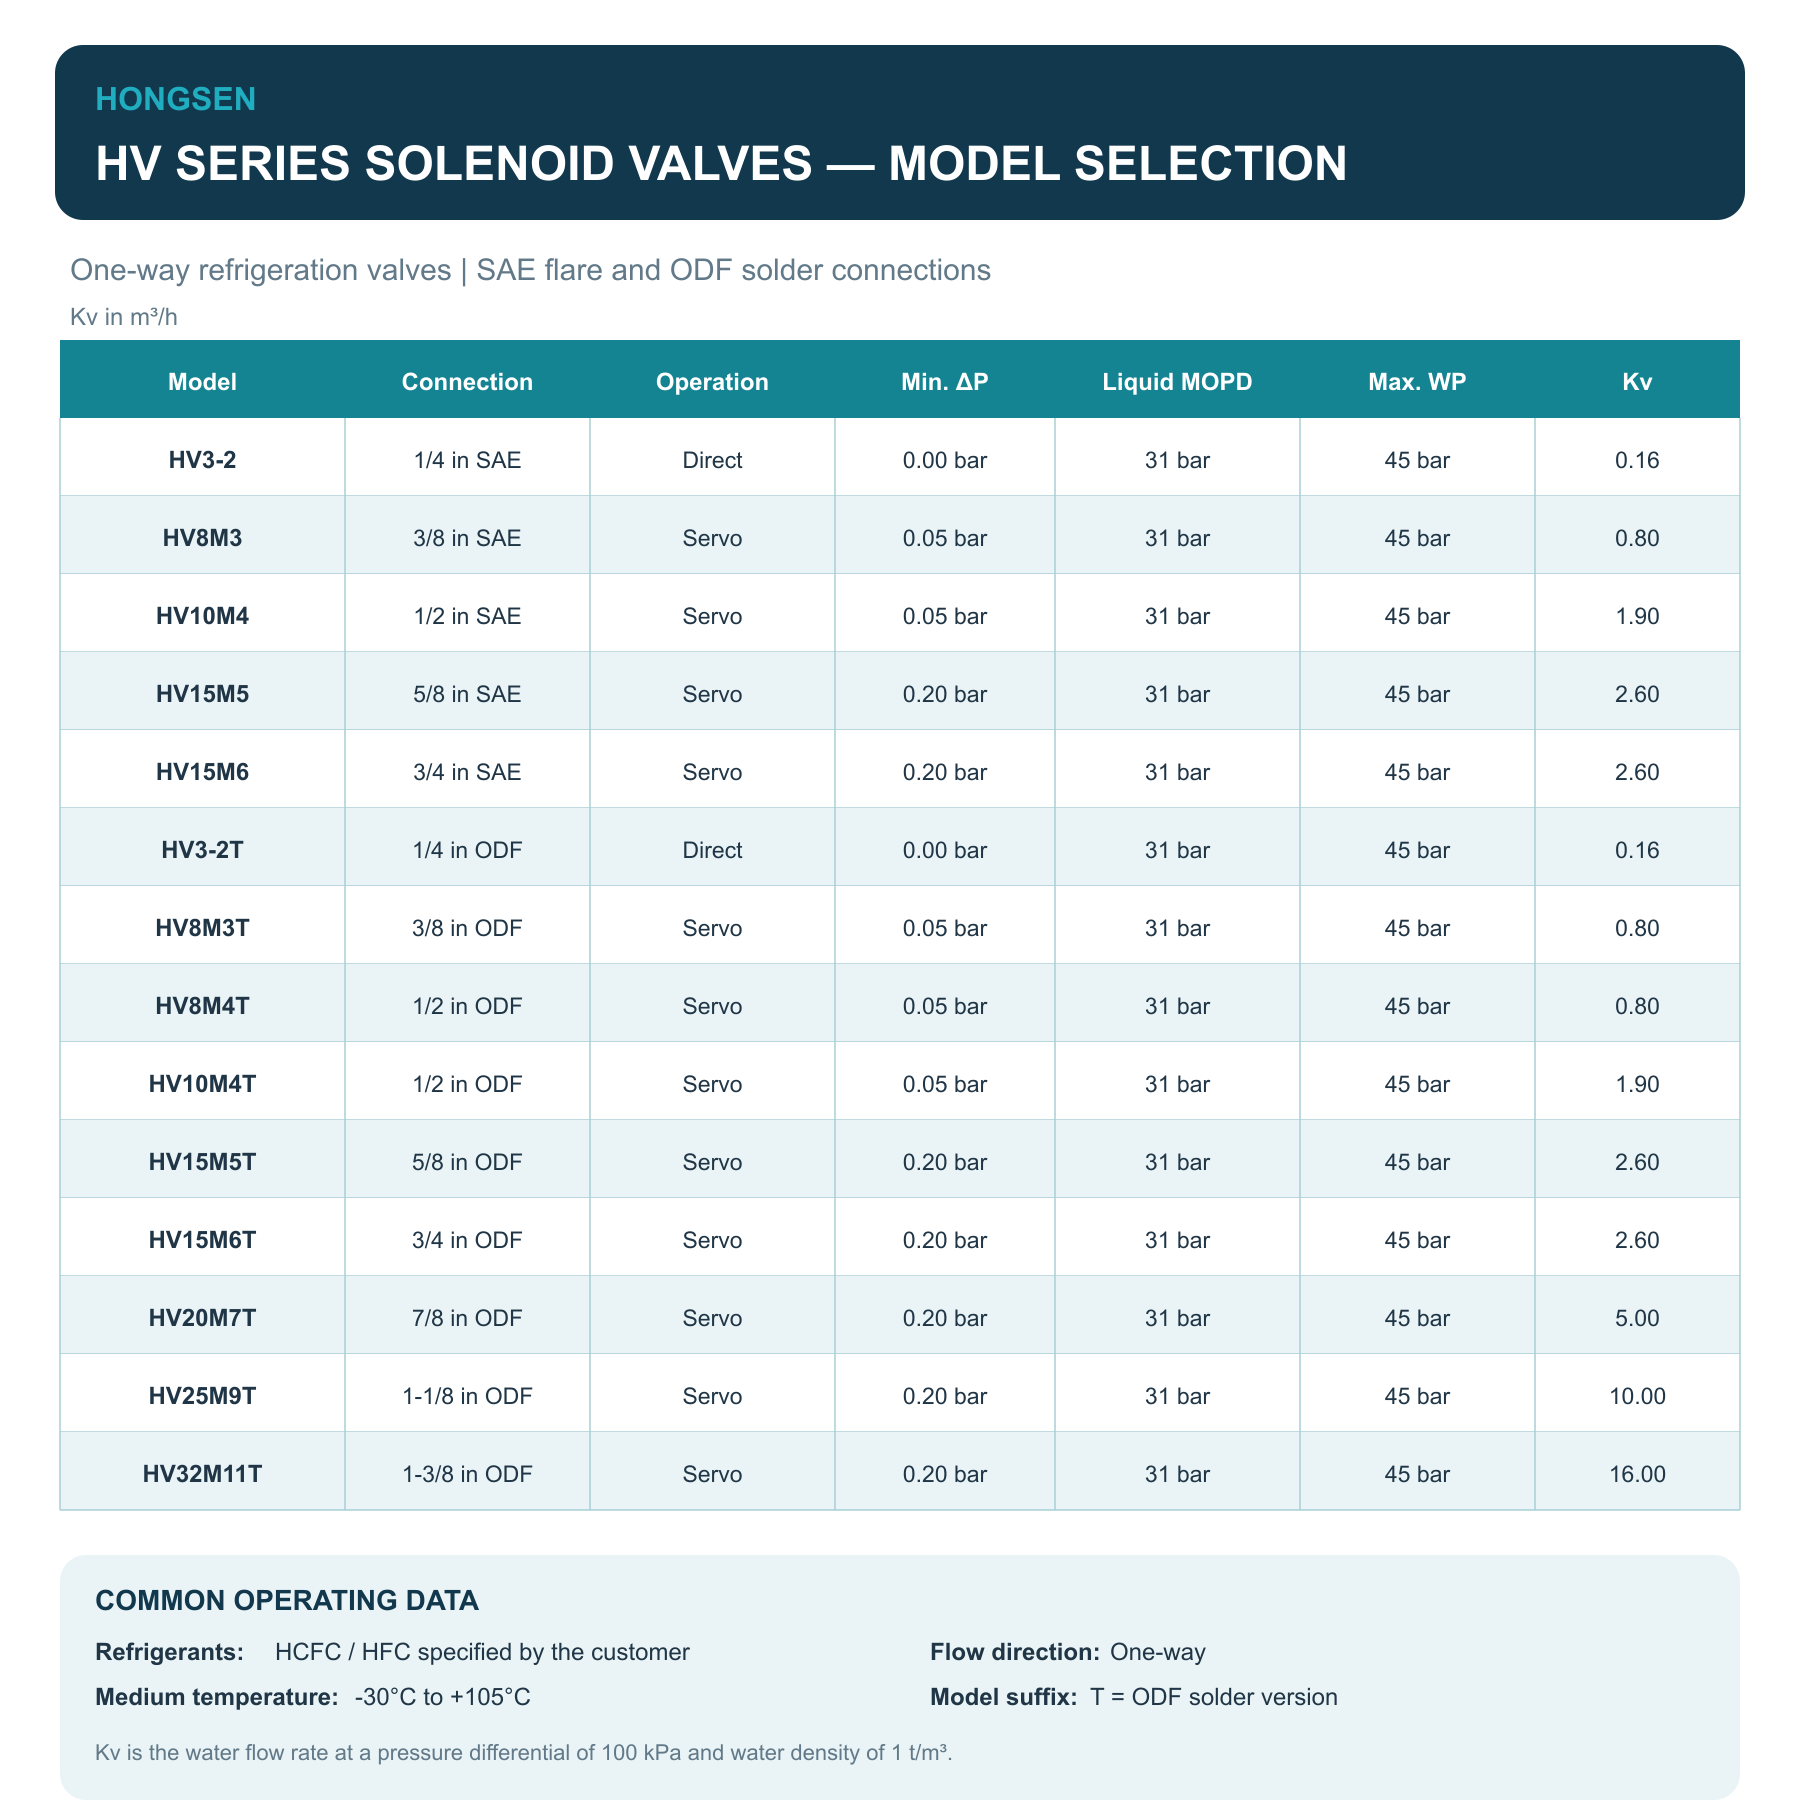Click the Model suffix label
1800x1820 pixels.
coord(1003,1697)
